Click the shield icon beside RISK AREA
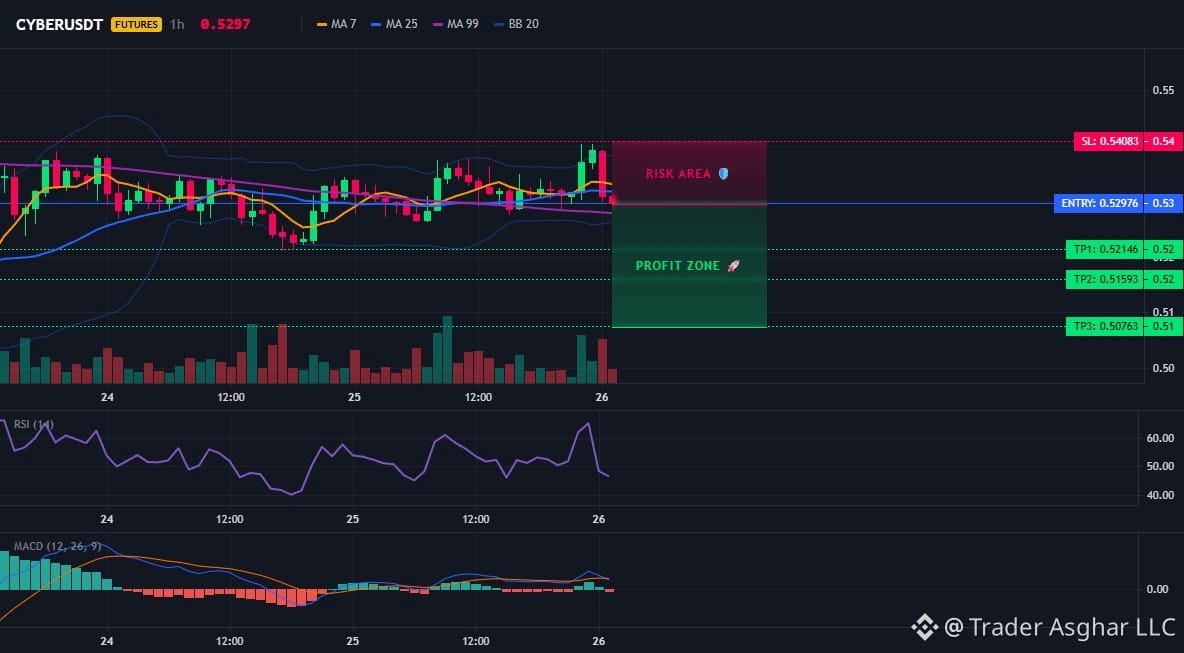The image size is (1184, 653). click(723, 174)
